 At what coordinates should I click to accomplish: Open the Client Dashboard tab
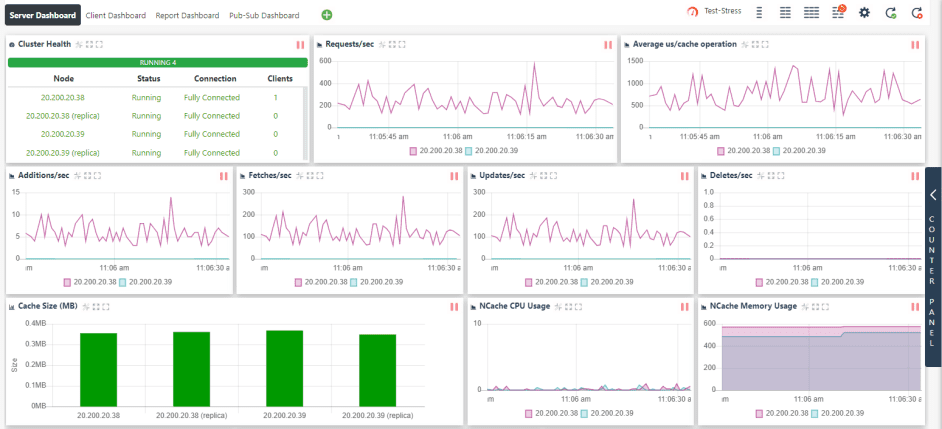coord(115,16)
